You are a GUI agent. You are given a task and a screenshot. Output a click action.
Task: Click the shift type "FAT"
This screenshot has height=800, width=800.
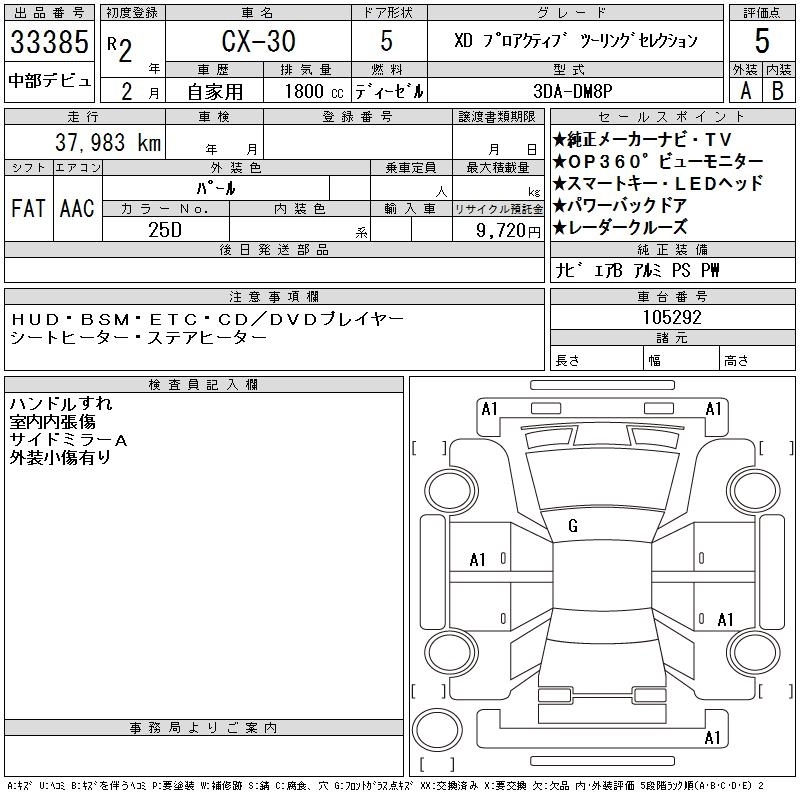point(28,208)
